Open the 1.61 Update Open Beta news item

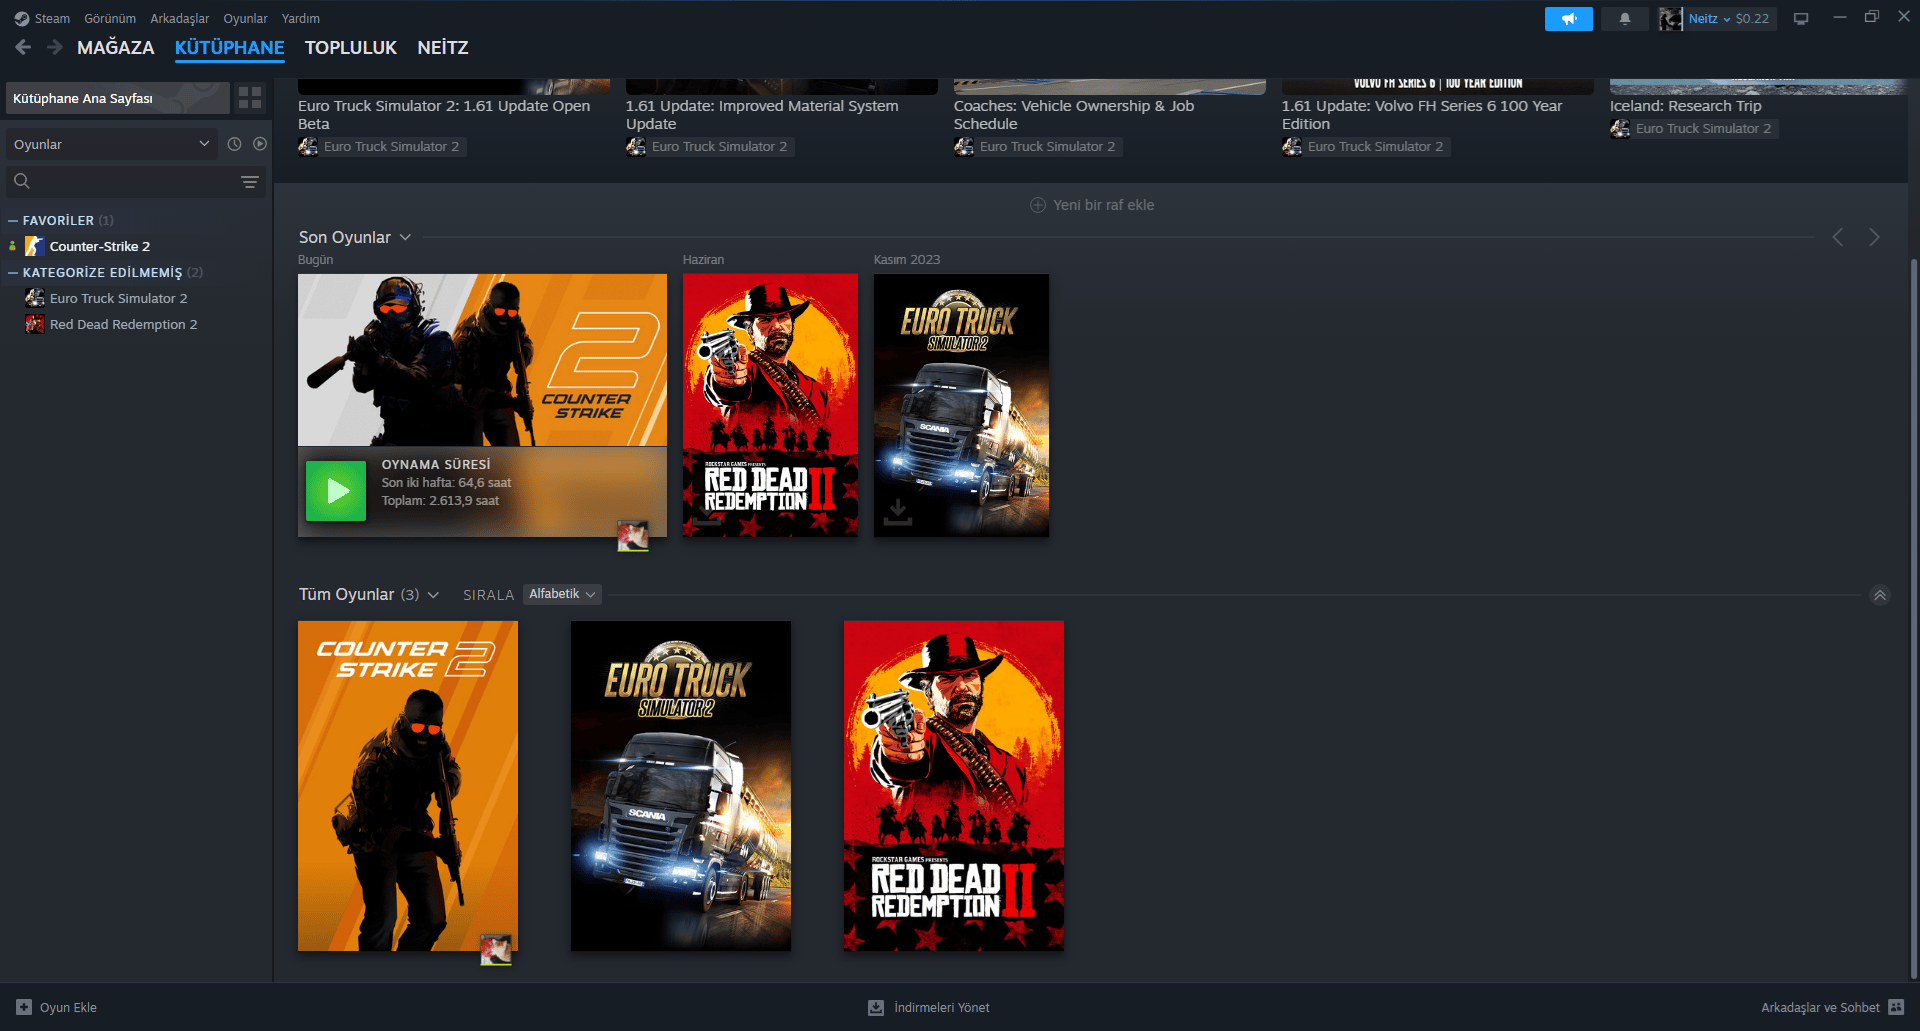point(444,114)
